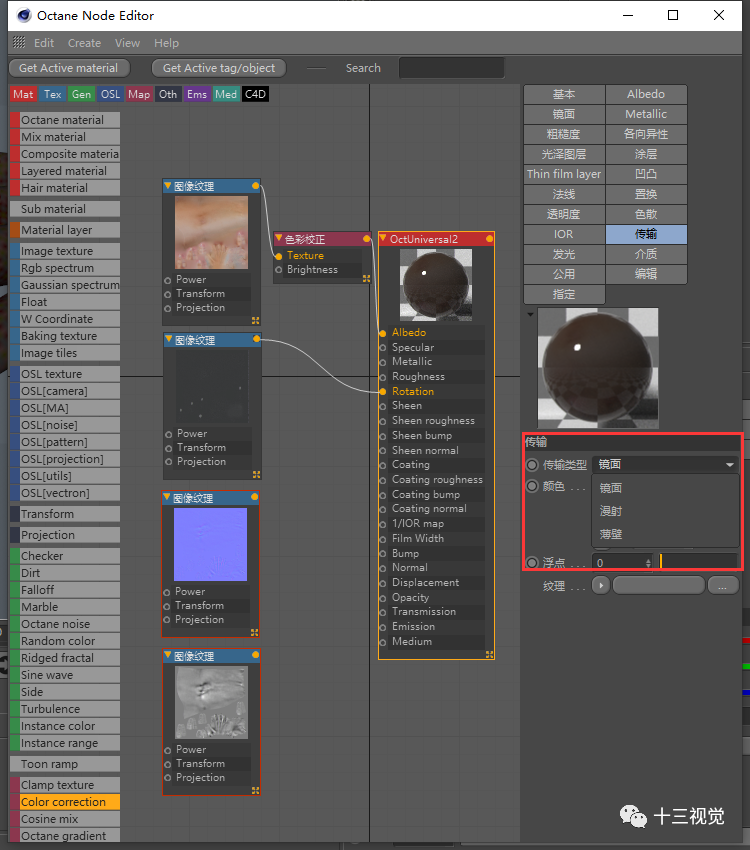Viewport: 750px width, 850px height.
Task: Click Get Active material button
Action: click(69, 68)
